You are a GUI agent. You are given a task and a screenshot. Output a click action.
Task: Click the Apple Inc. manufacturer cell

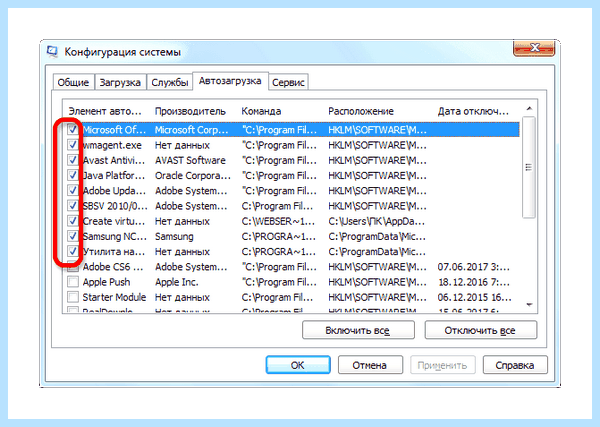tap(176, 282)
